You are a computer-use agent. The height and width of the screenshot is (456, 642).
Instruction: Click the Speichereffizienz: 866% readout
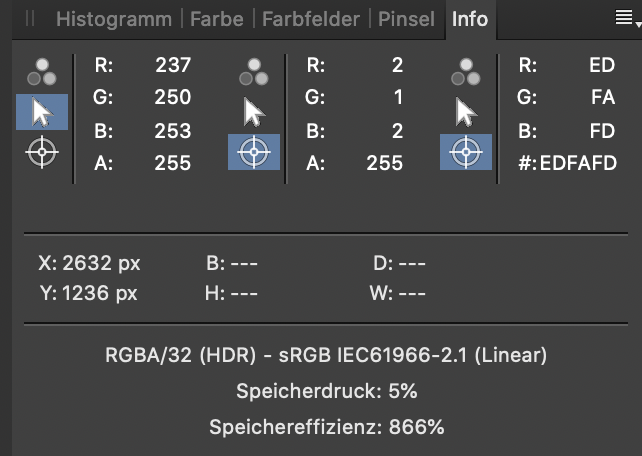click(327, 427)
